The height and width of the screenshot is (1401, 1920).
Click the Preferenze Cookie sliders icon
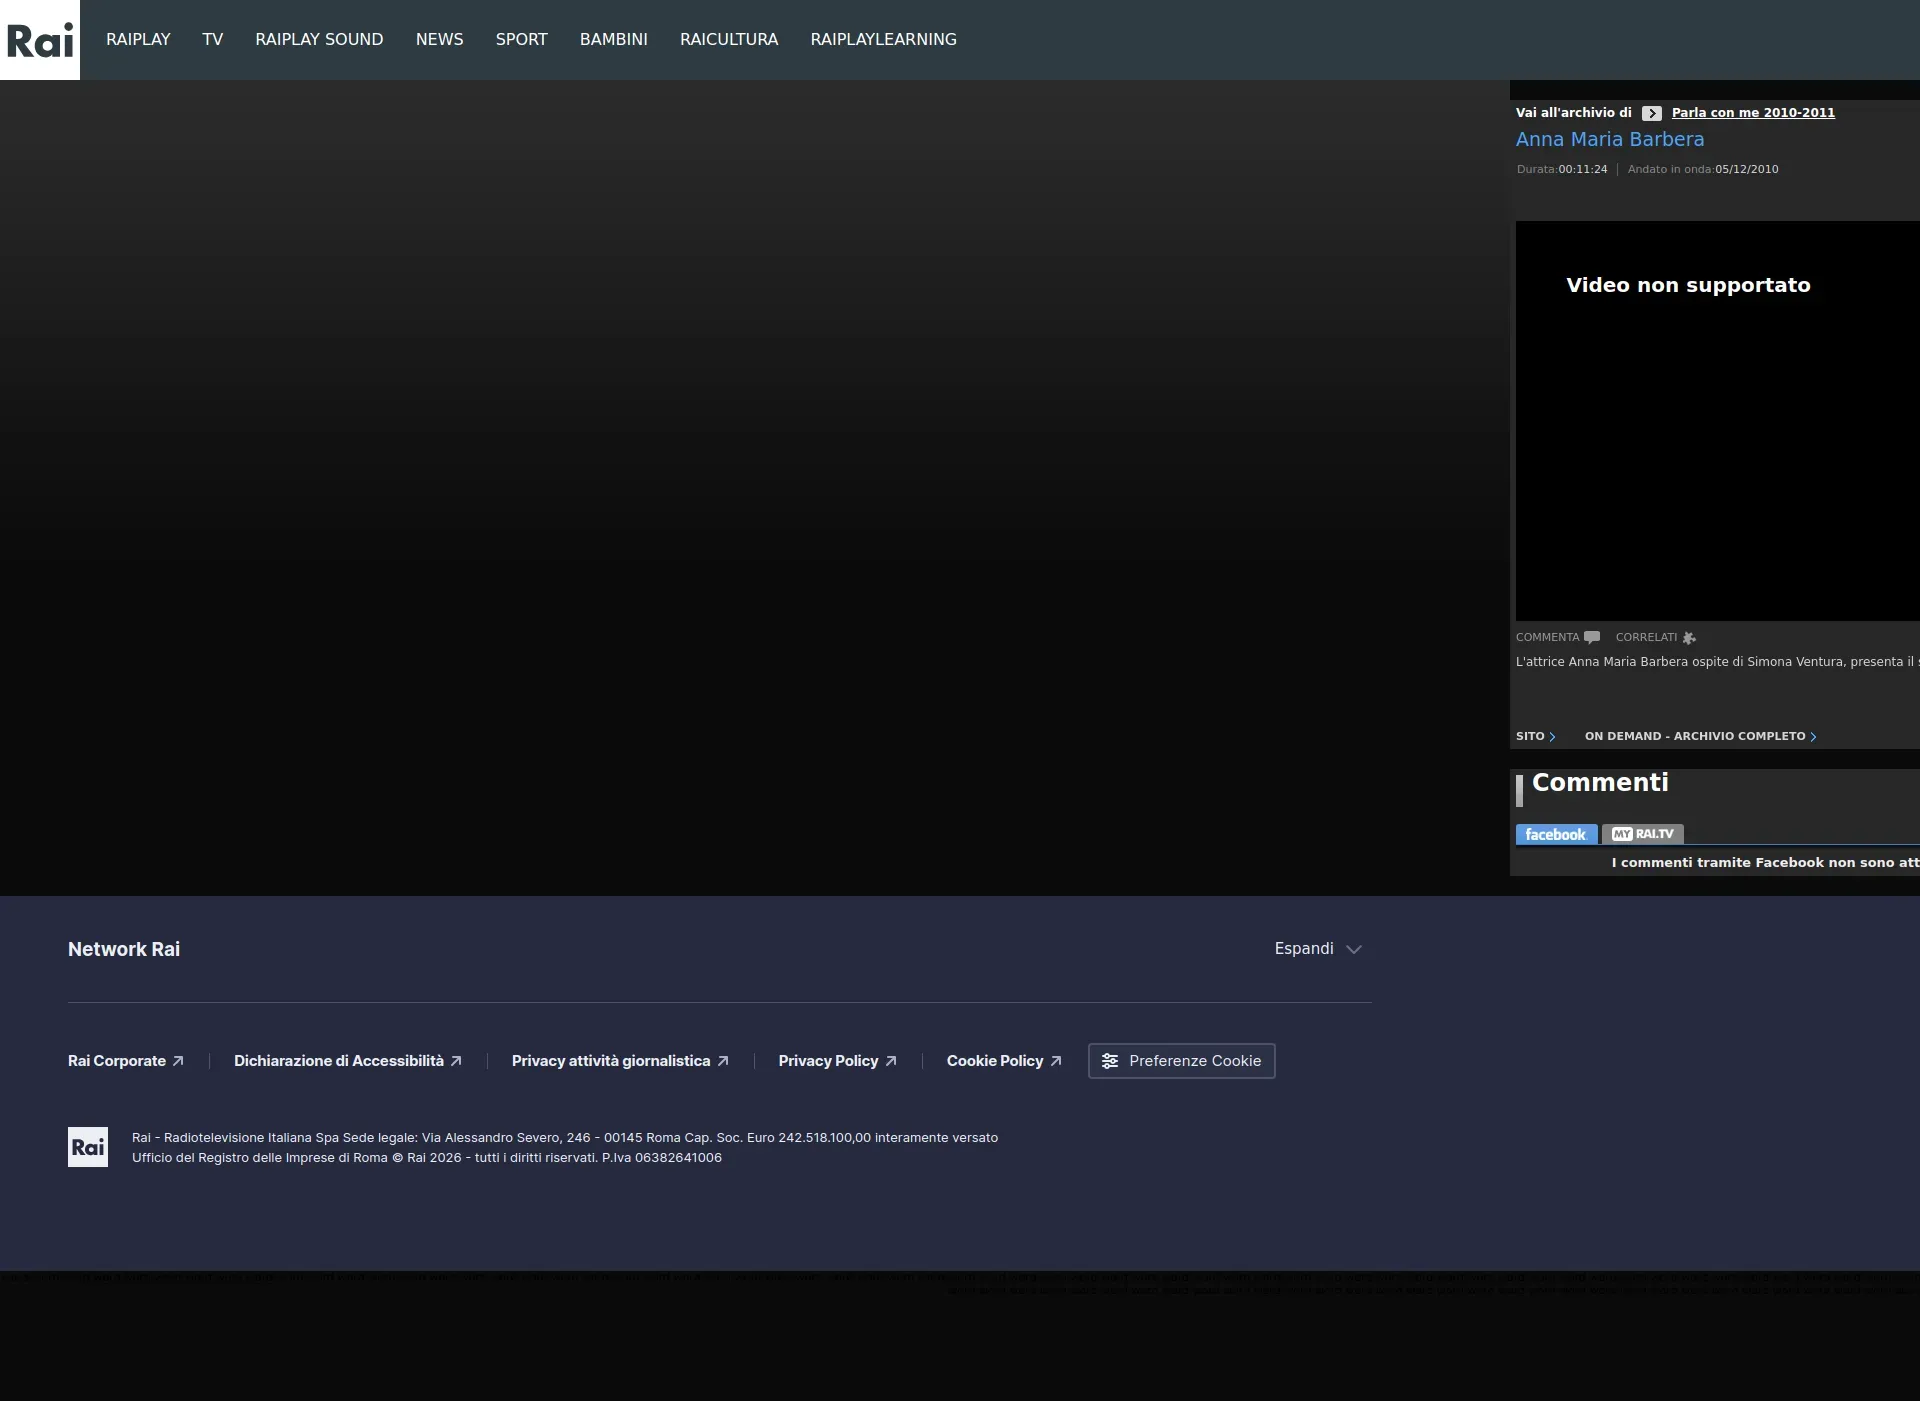tap(1110, 1061)
